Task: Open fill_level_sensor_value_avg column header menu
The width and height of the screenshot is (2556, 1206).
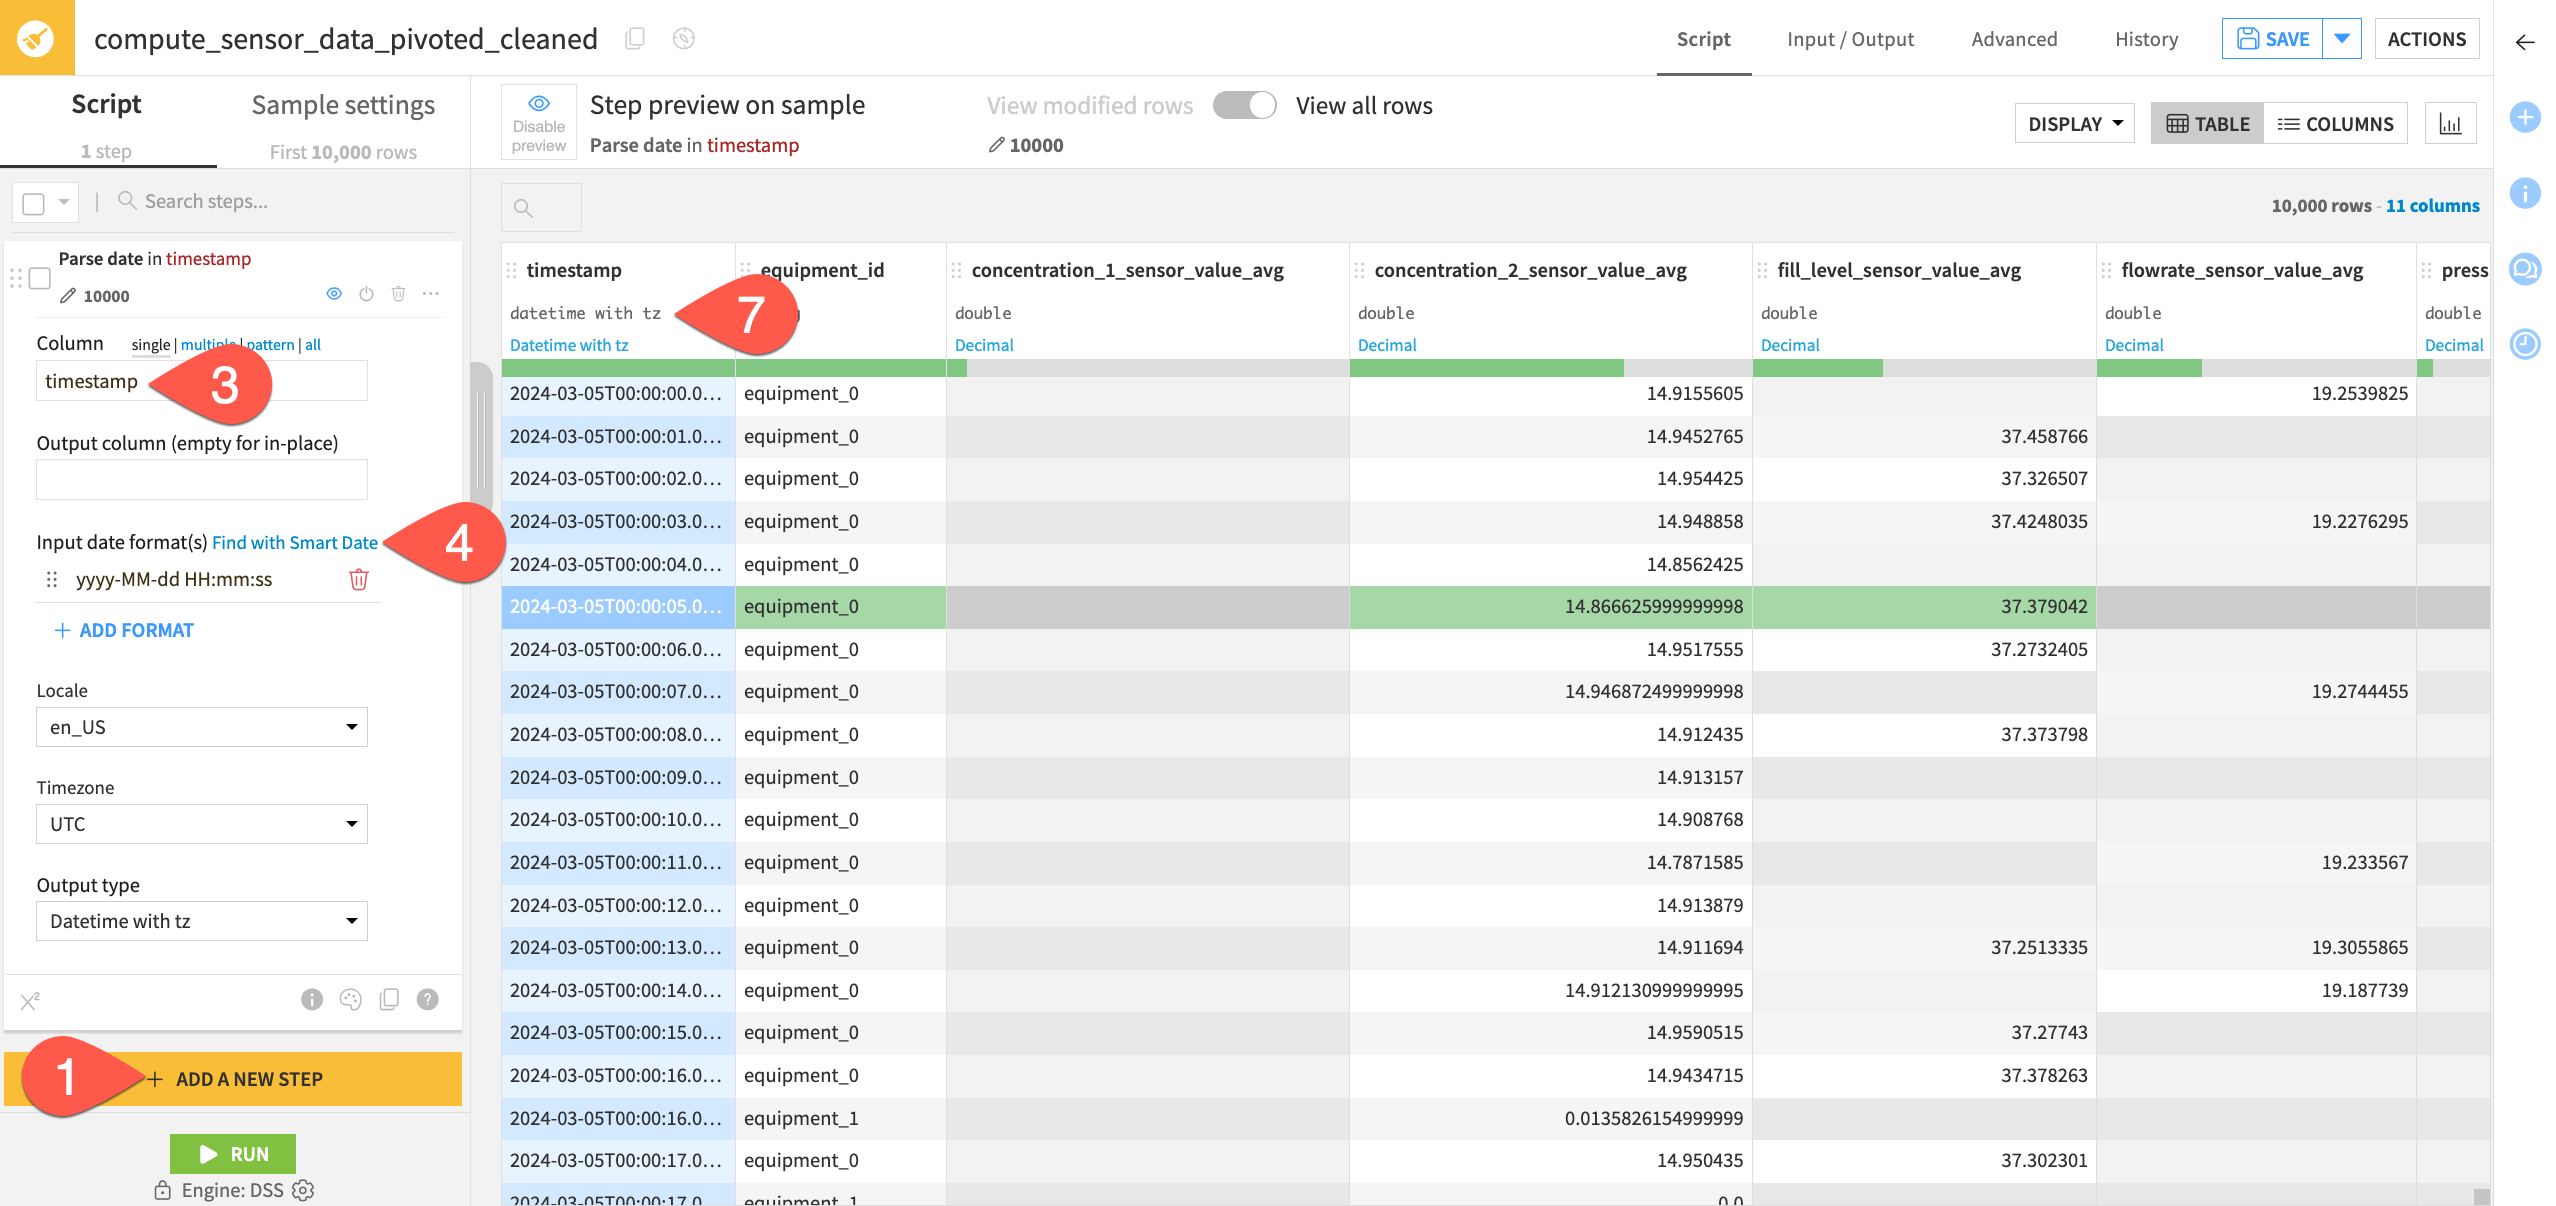Action: tap(1899, 270)
